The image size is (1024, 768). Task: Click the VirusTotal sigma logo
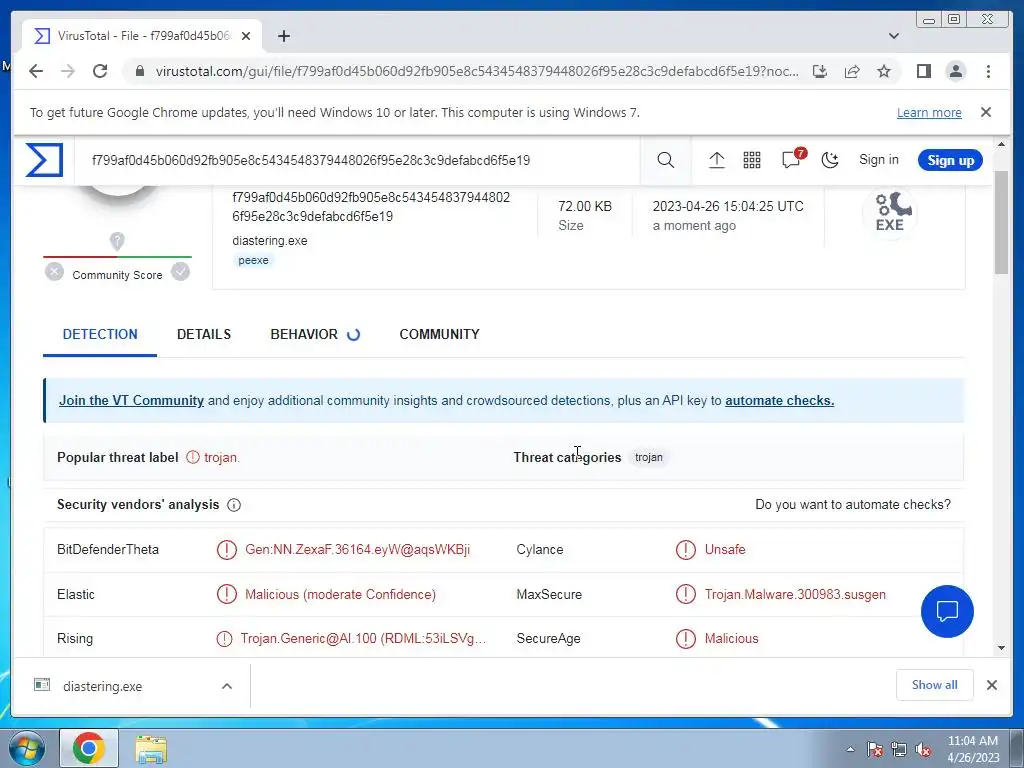pyautogui.click(x=44, y=160)
